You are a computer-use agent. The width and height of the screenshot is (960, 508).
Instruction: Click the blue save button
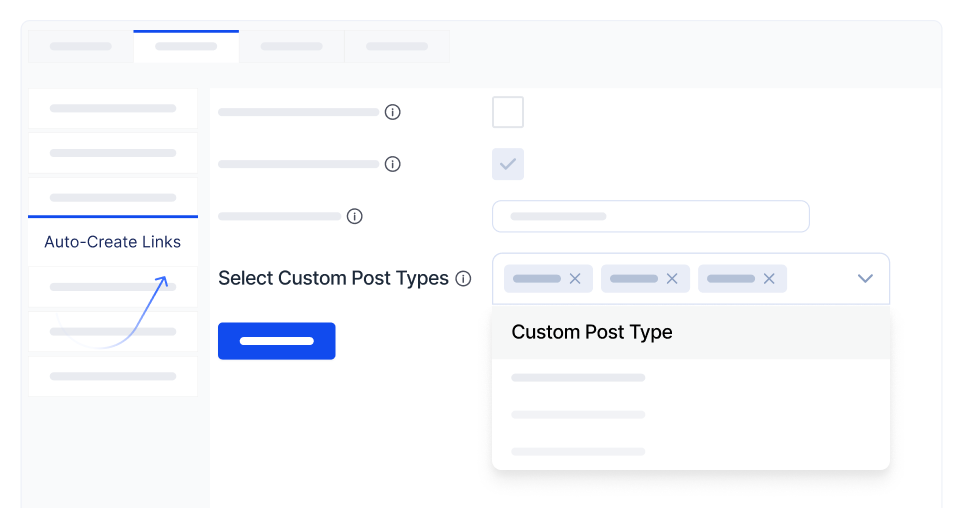click(x=277, y=341)
